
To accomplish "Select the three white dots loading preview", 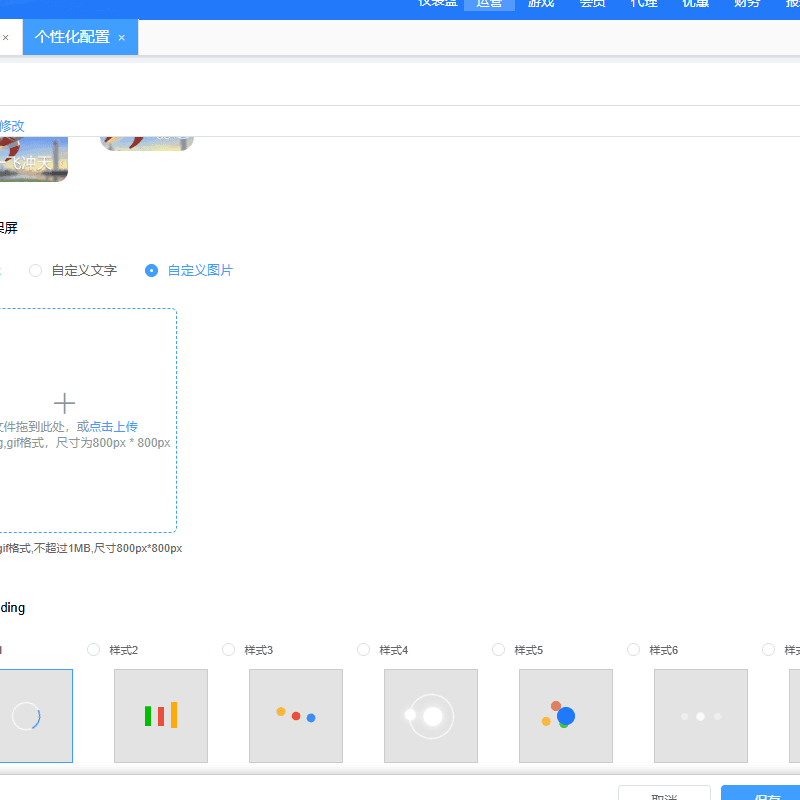I will (x=700, y=716).
